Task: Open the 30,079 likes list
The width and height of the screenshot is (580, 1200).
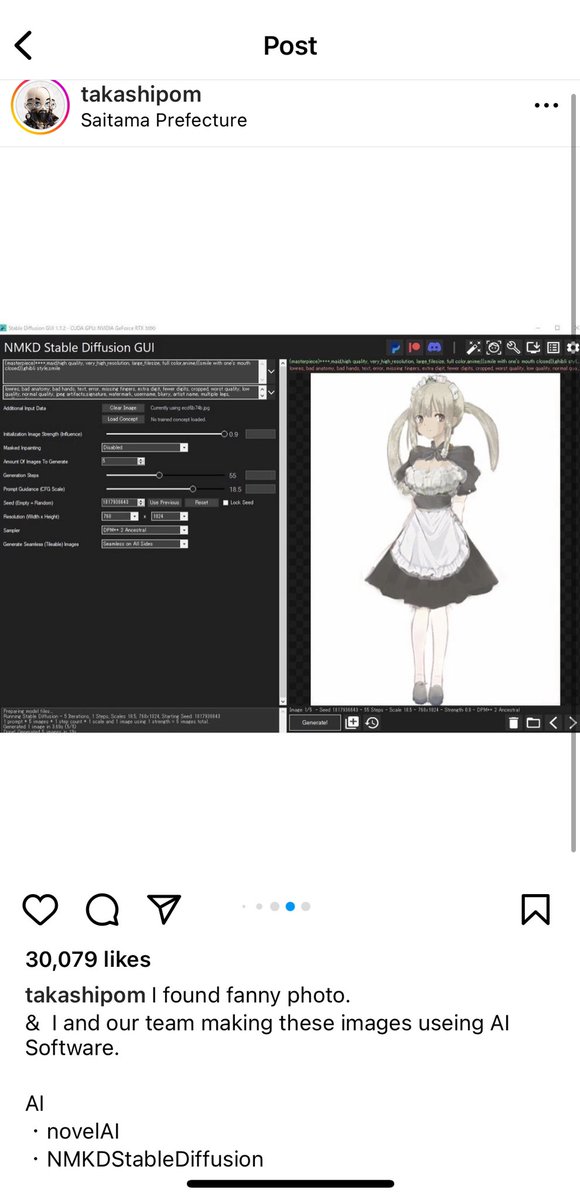Action: point(88,959)
